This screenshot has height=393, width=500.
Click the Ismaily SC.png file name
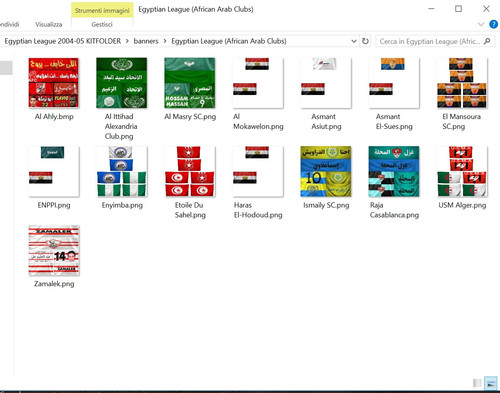click(x=326, y=205)
